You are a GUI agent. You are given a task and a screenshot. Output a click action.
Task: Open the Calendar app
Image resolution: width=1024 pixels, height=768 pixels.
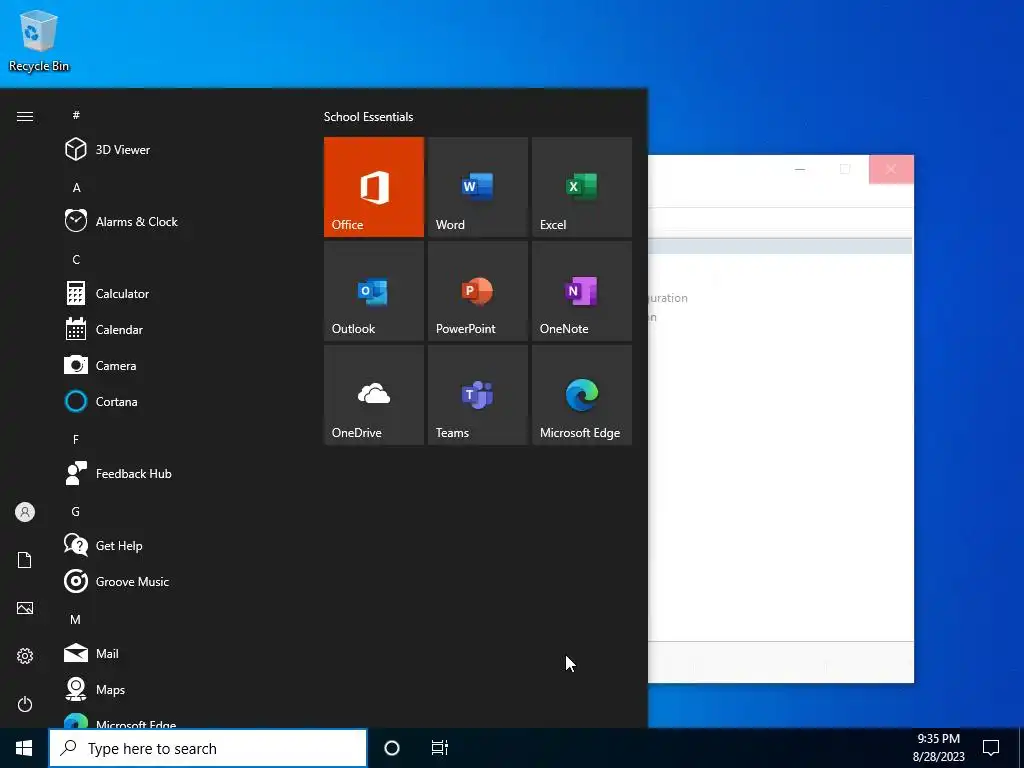pyautogui.click(x=176, y=330)
